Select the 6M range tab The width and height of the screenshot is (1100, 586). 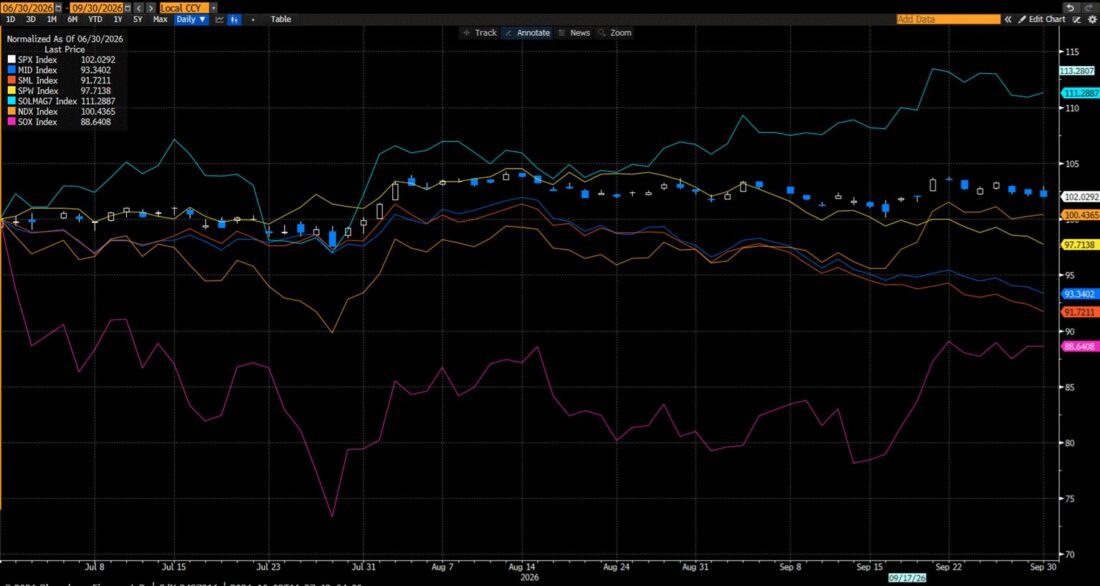pos(72,20)
